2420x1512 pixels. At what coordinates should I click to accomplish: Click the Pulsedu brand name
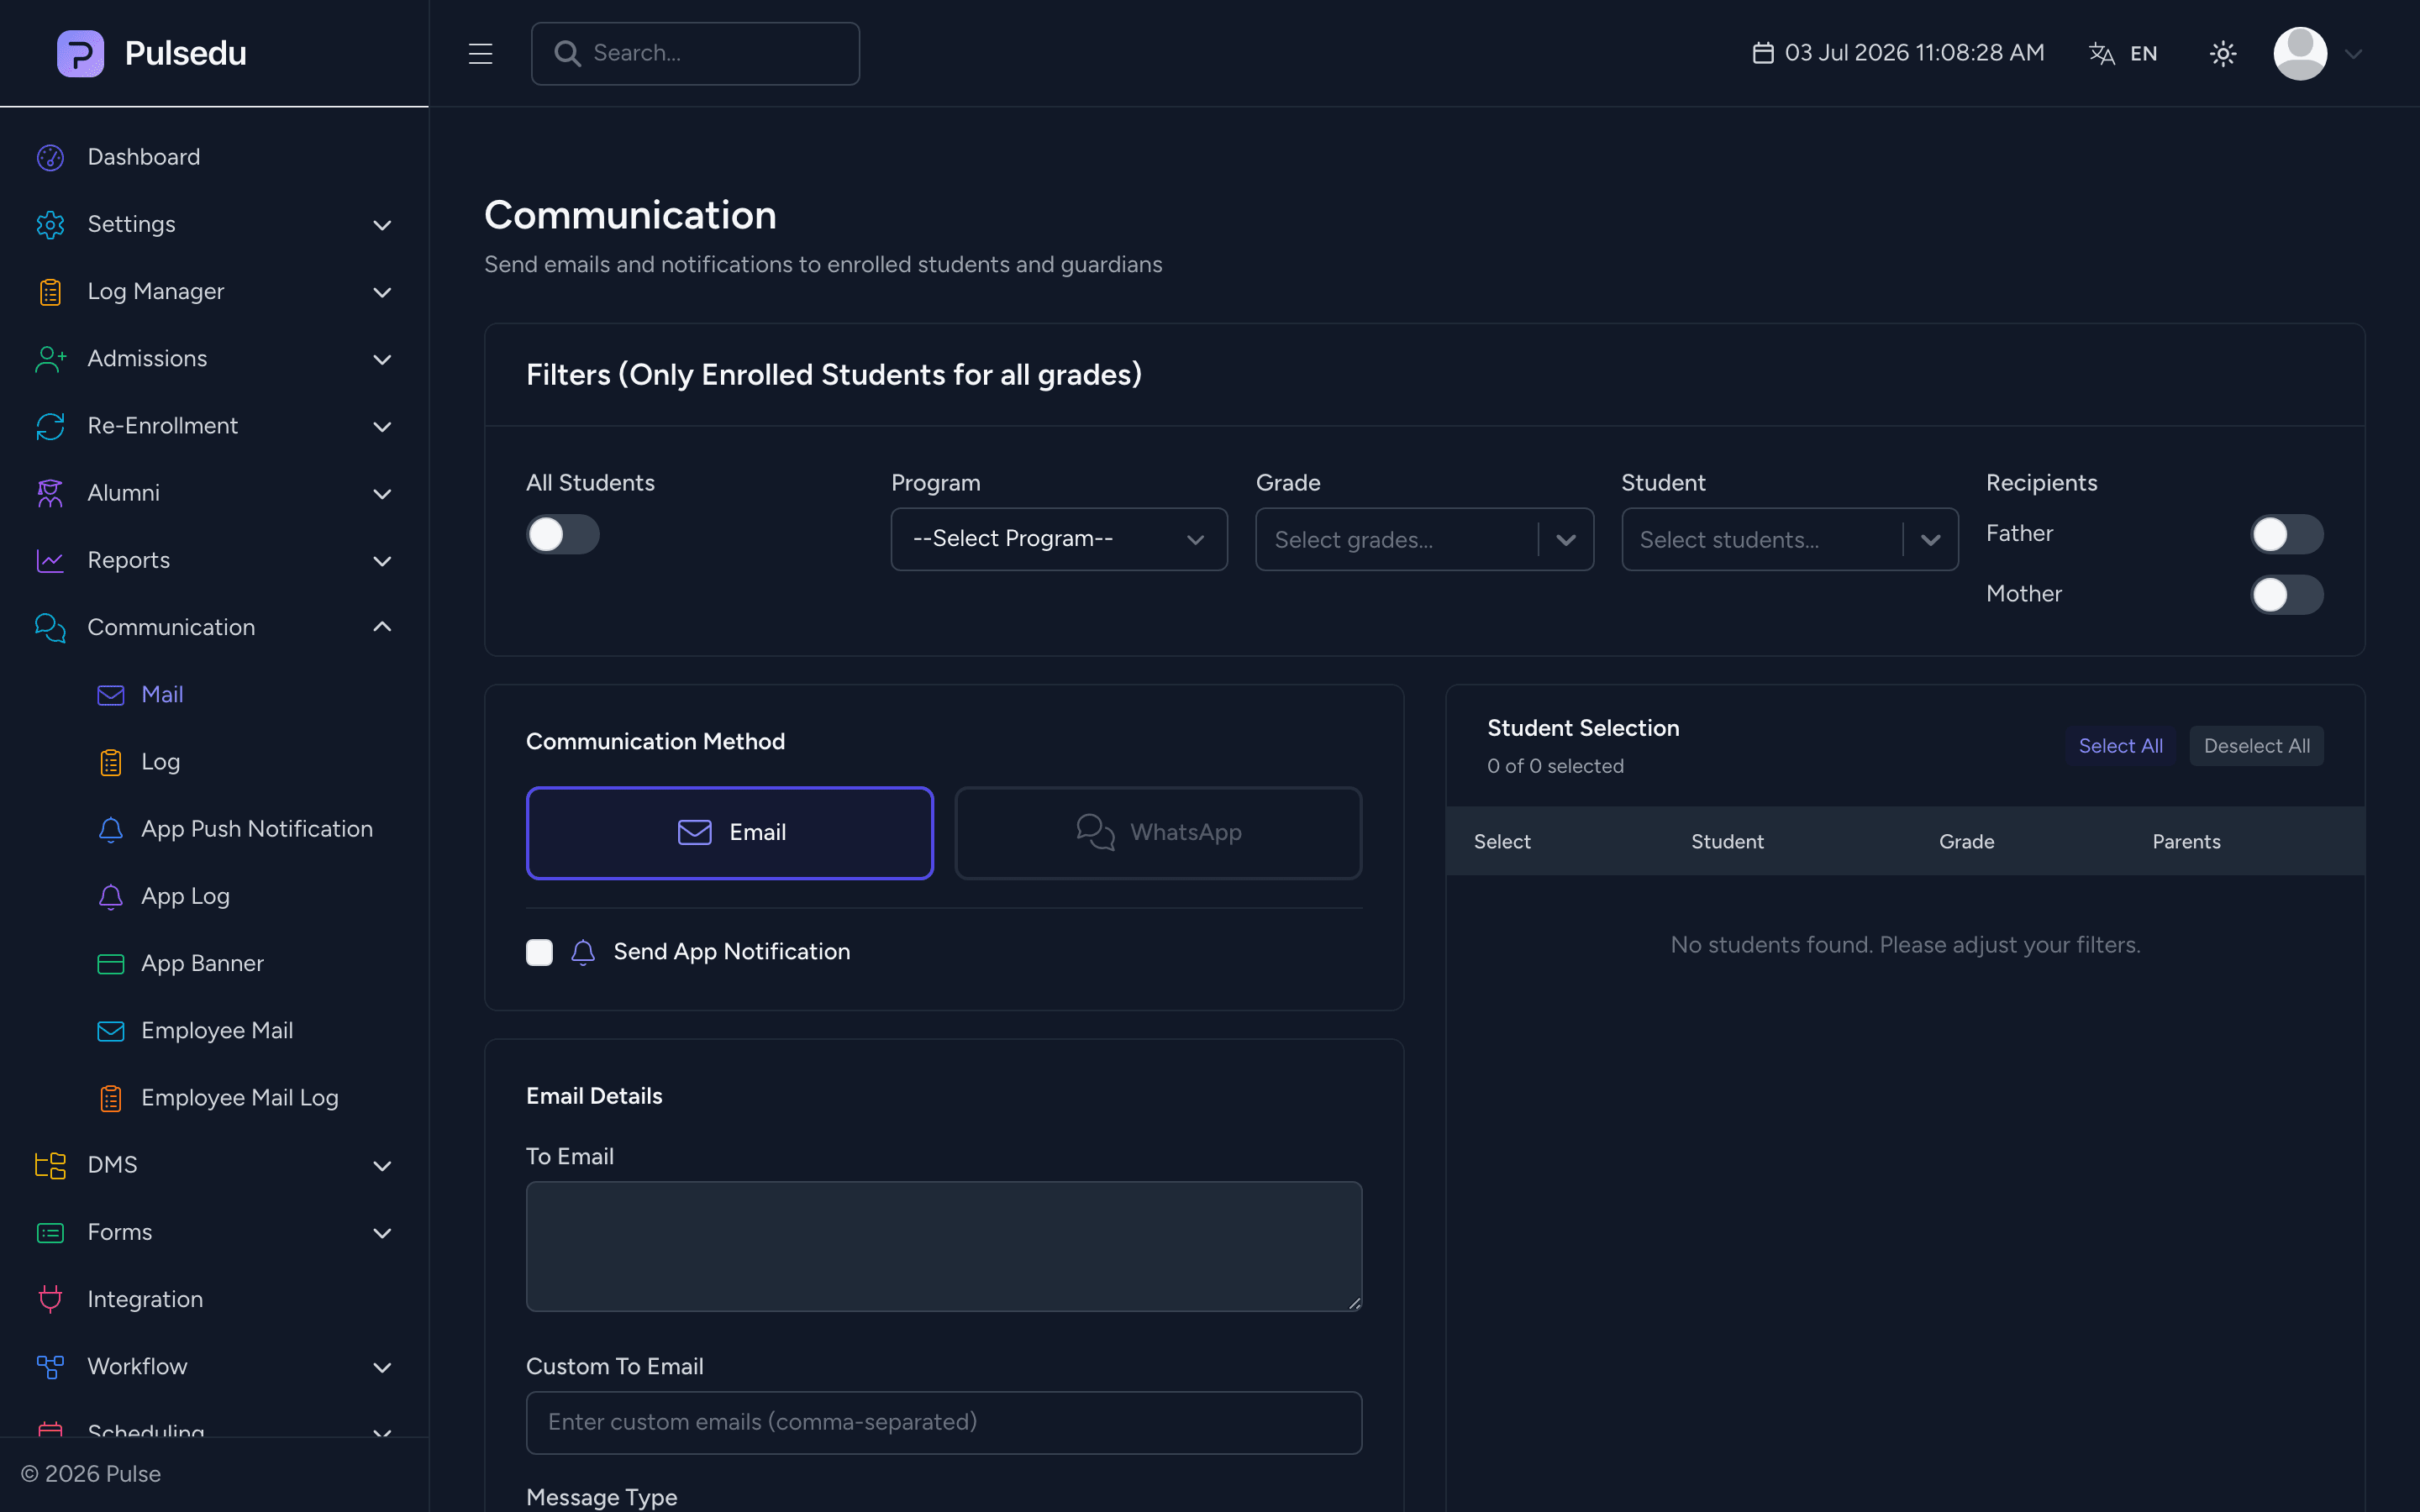pos(185,53)
